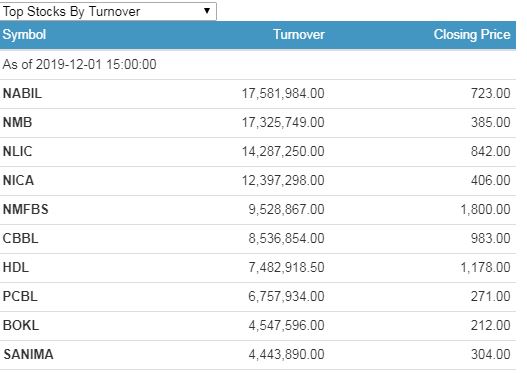The width and height of the screenshot is (527, 373).
Task: Click the Closing Price column header
Action: coord(472,35)
